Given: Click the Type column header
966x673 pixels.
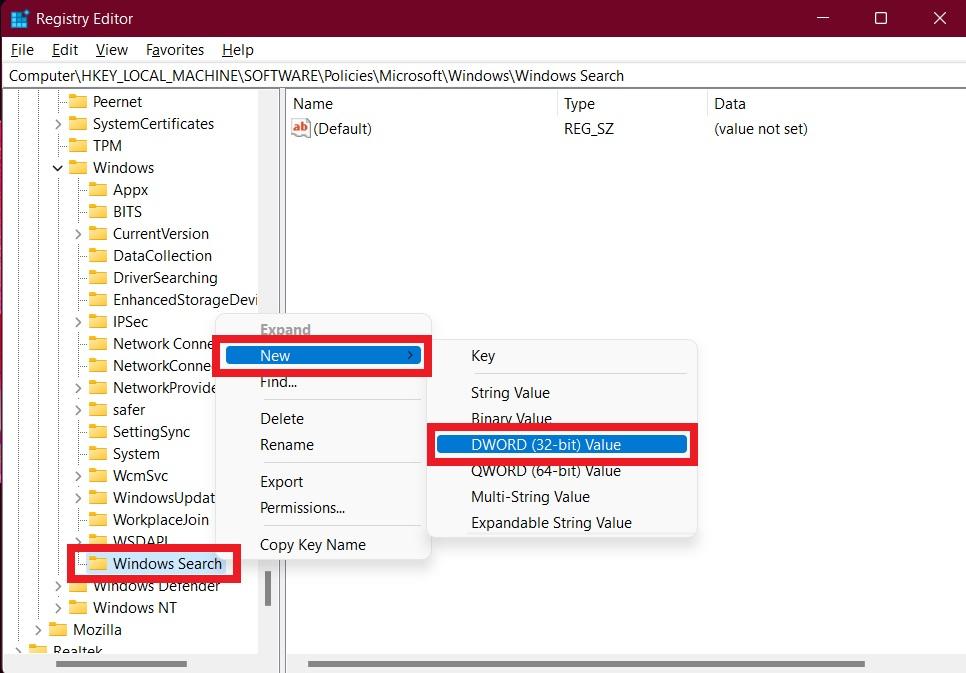Looking at the screenshot, I should point(632,104).
